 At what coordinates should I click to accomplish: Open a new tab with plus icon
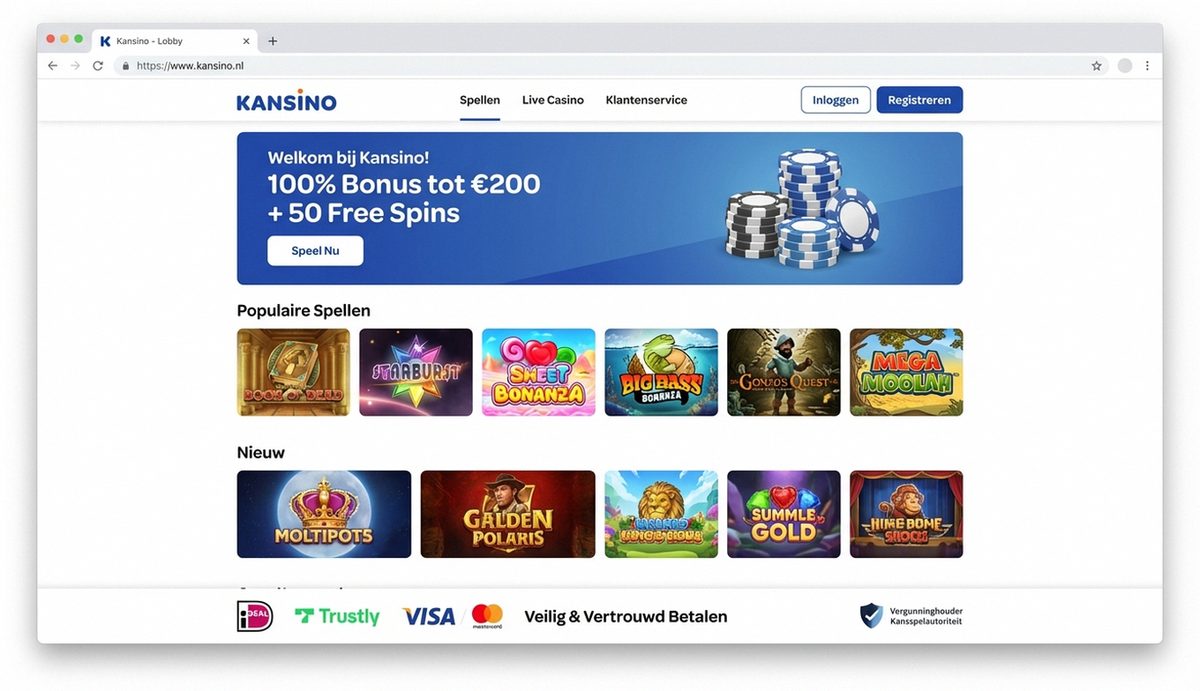(x=273, y=41)
